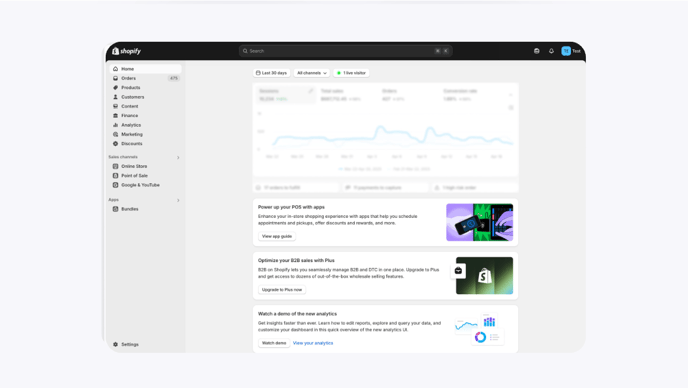Screen dimensions: 688x388
Task: Click the Shopify logo in header
Action: tap(126, 51)
